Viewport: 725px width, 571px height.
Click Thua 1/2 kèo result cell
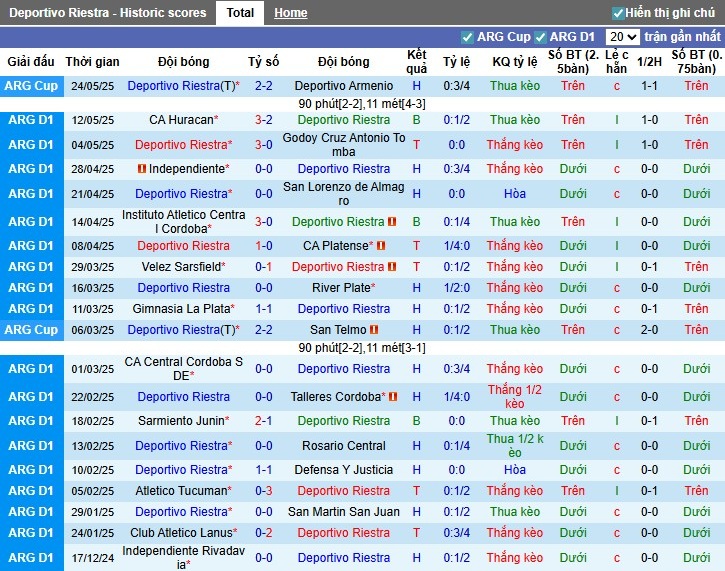(515, 446)
